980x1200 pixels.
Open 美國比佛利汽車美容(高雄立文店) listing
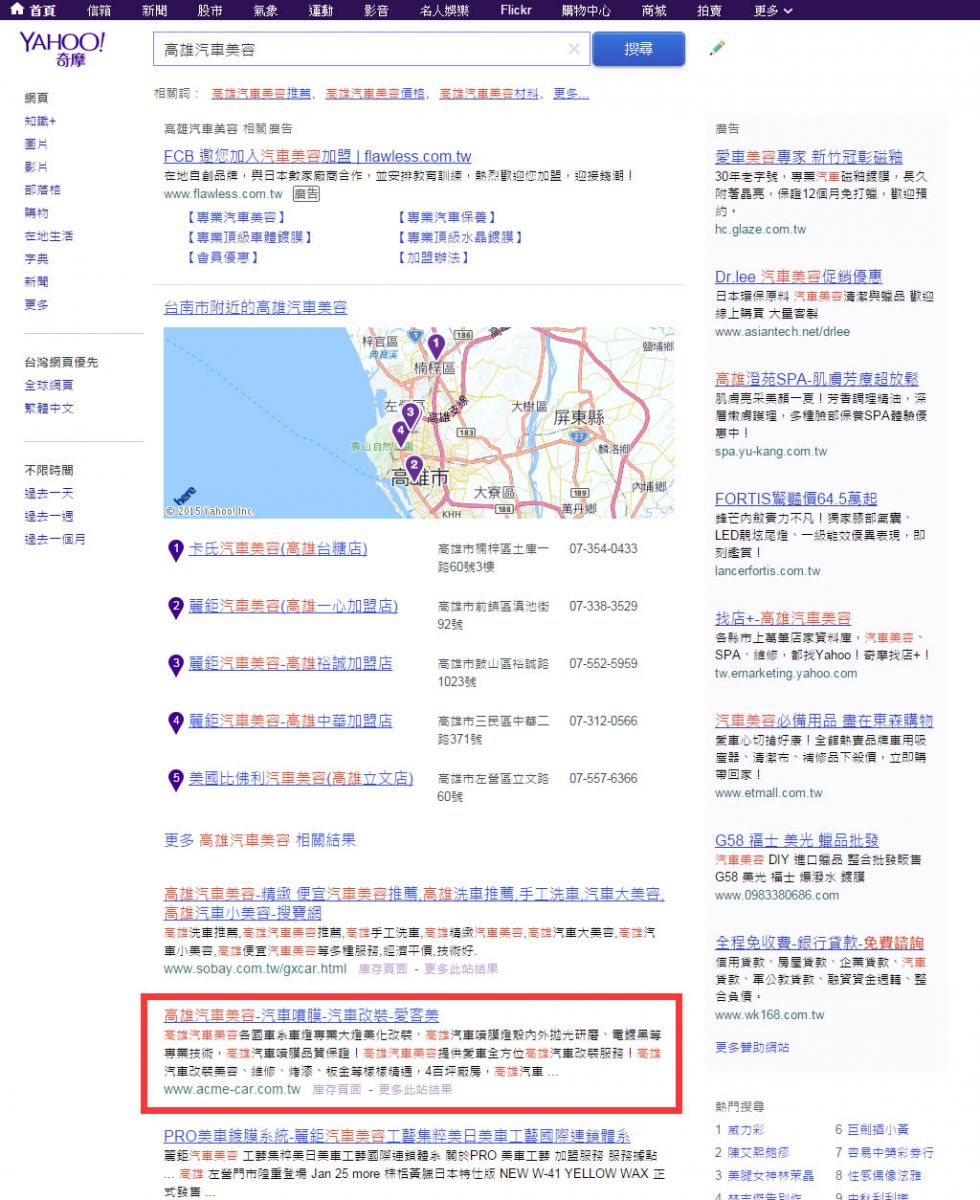(301, 778)
